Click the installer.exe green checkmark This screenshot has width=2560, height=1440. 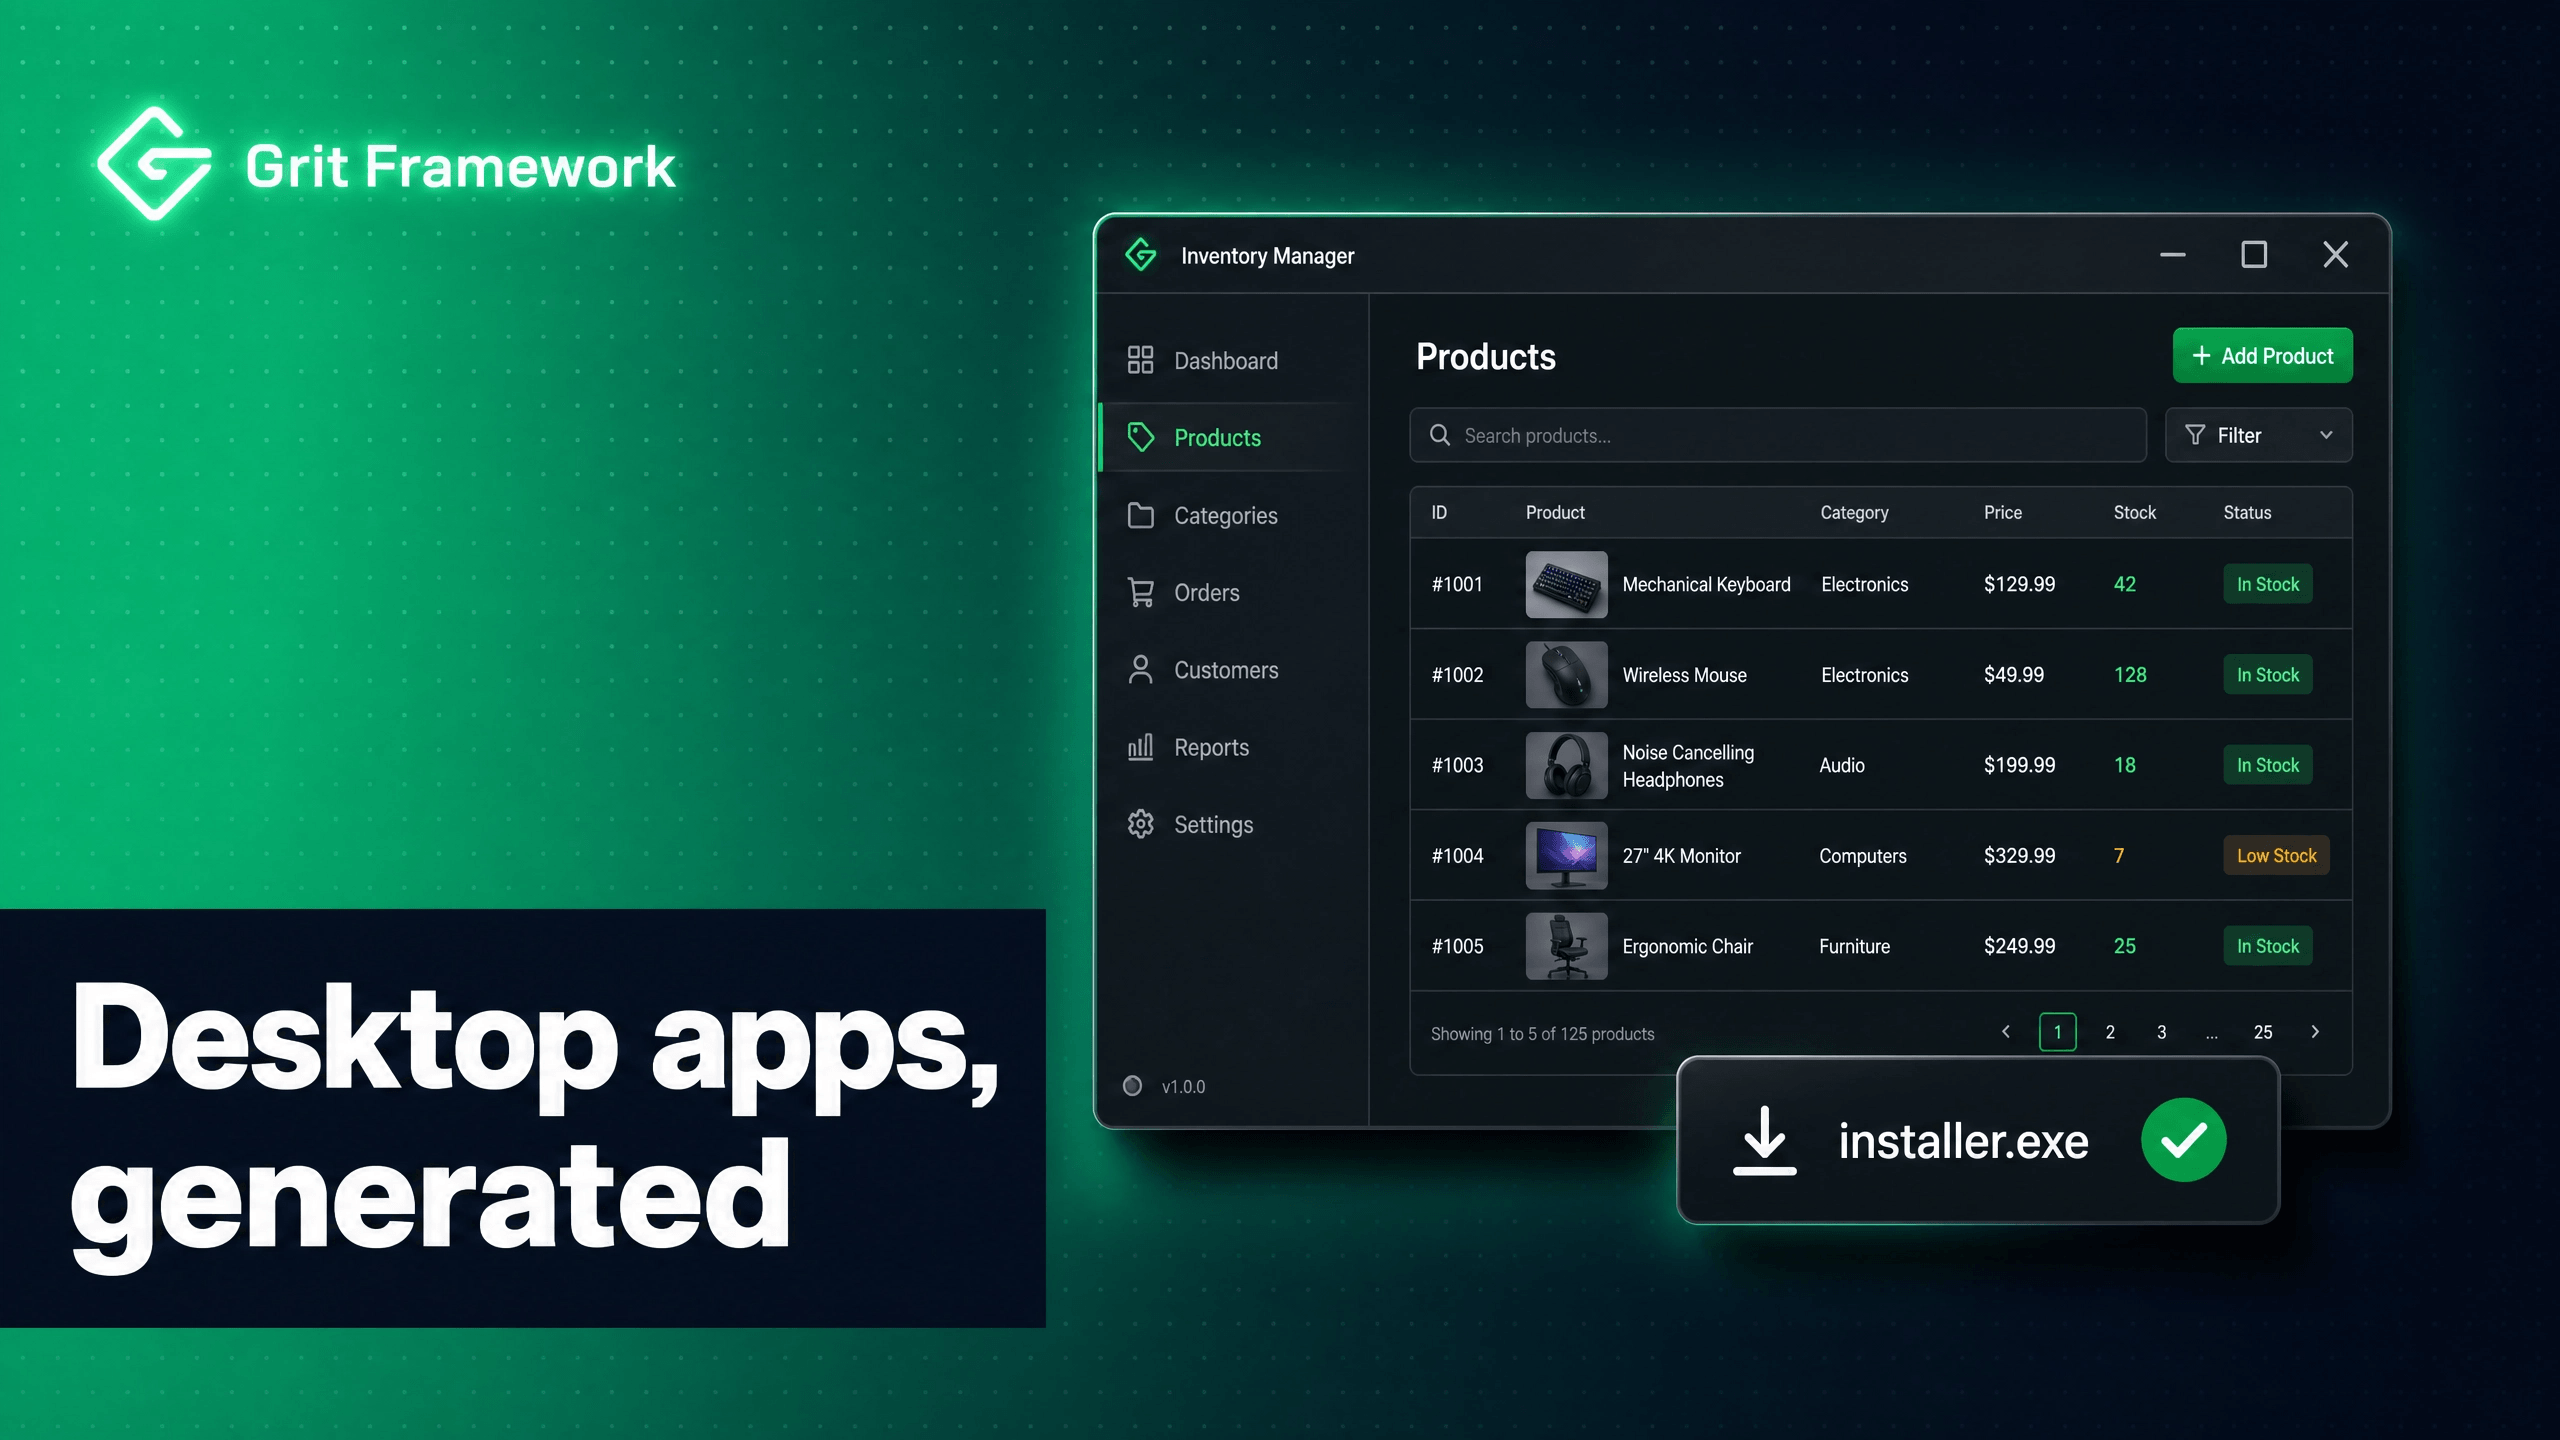(2184, 1140)
